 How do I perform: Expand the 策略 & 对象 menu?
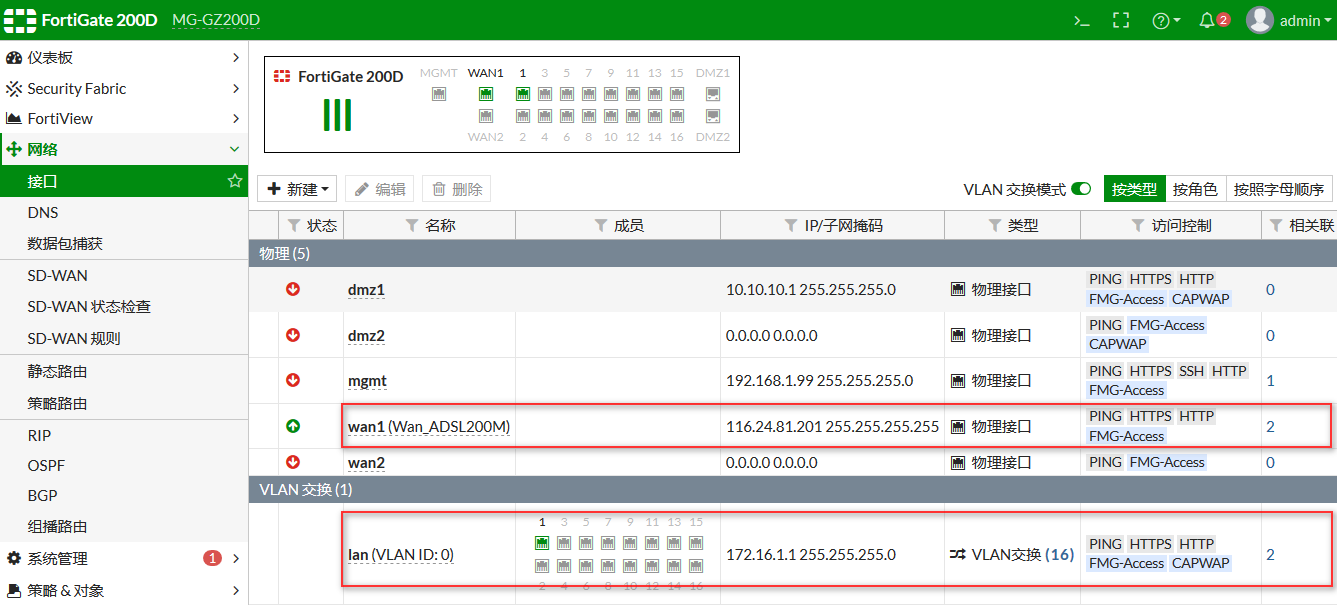click(123, 590)
